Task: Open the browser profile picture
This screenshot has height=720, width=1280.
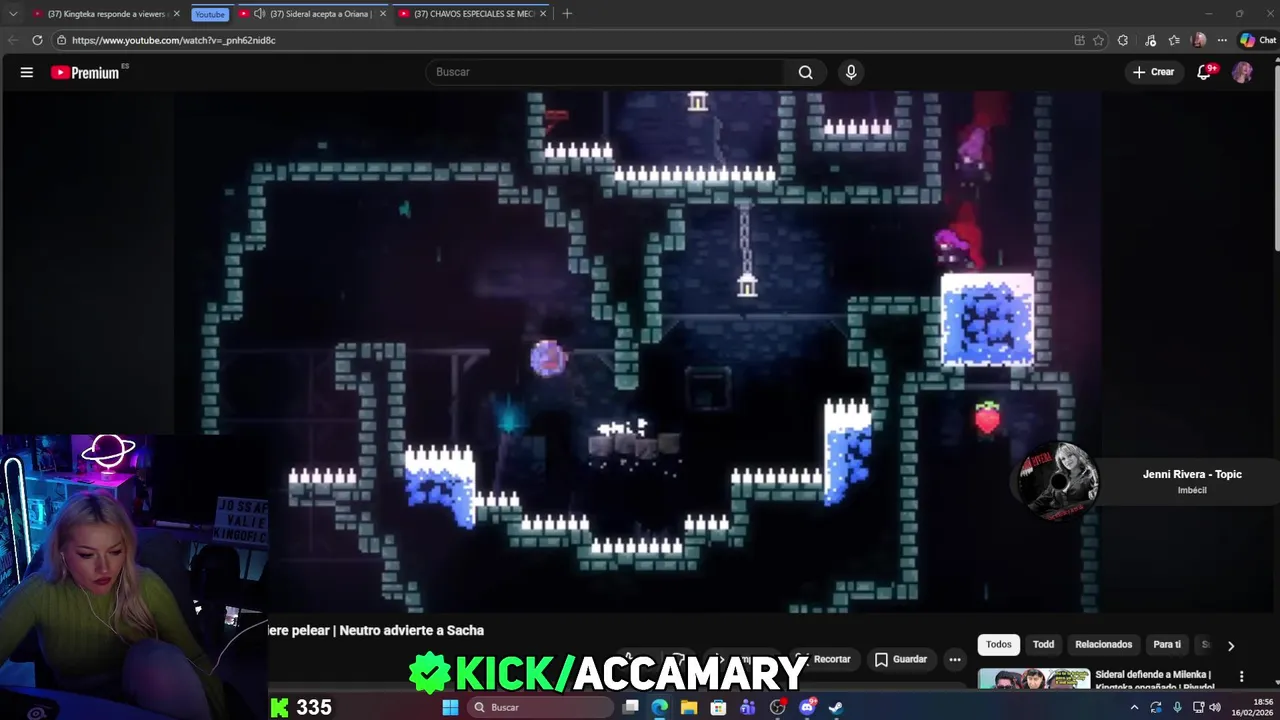Action: coord(1199,40)
